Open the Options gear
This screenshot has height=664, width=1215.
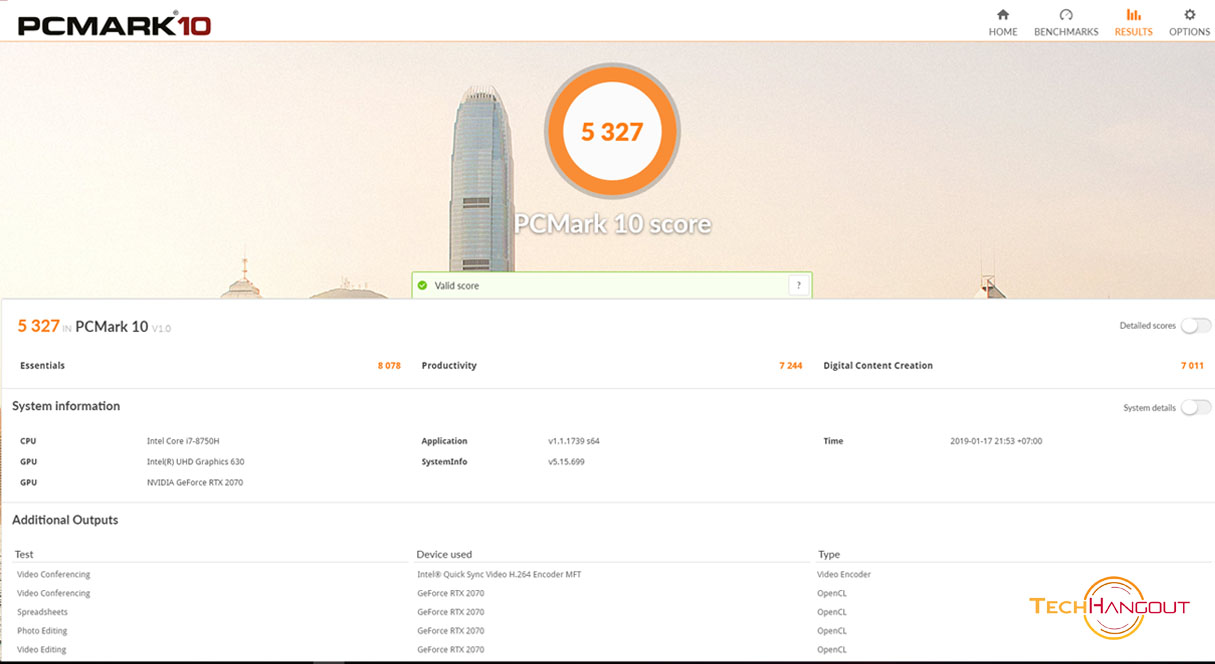point(1189,22)
